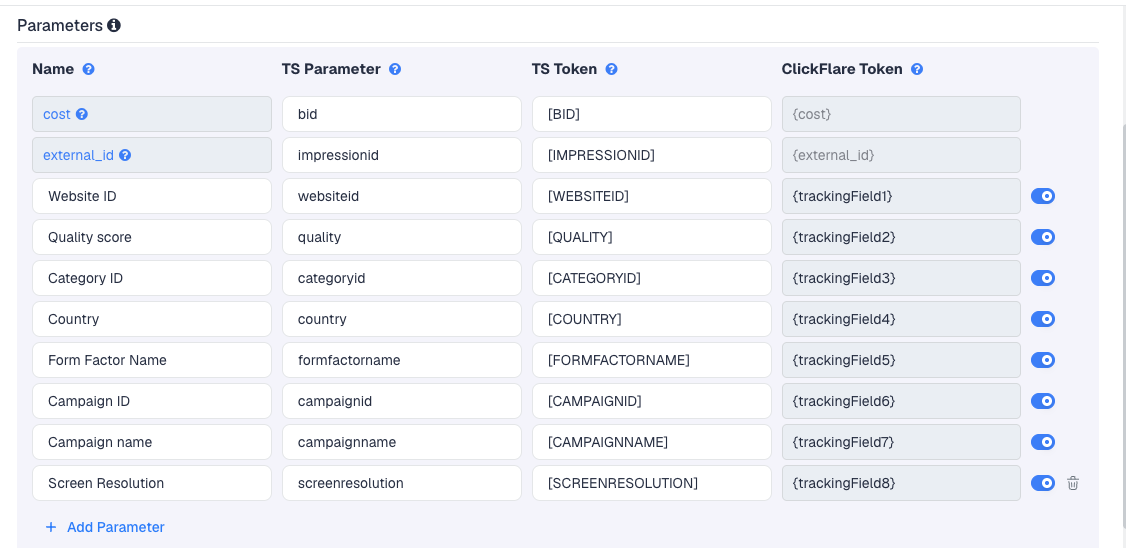Click the screenresolution TS Parameter field

402,483
